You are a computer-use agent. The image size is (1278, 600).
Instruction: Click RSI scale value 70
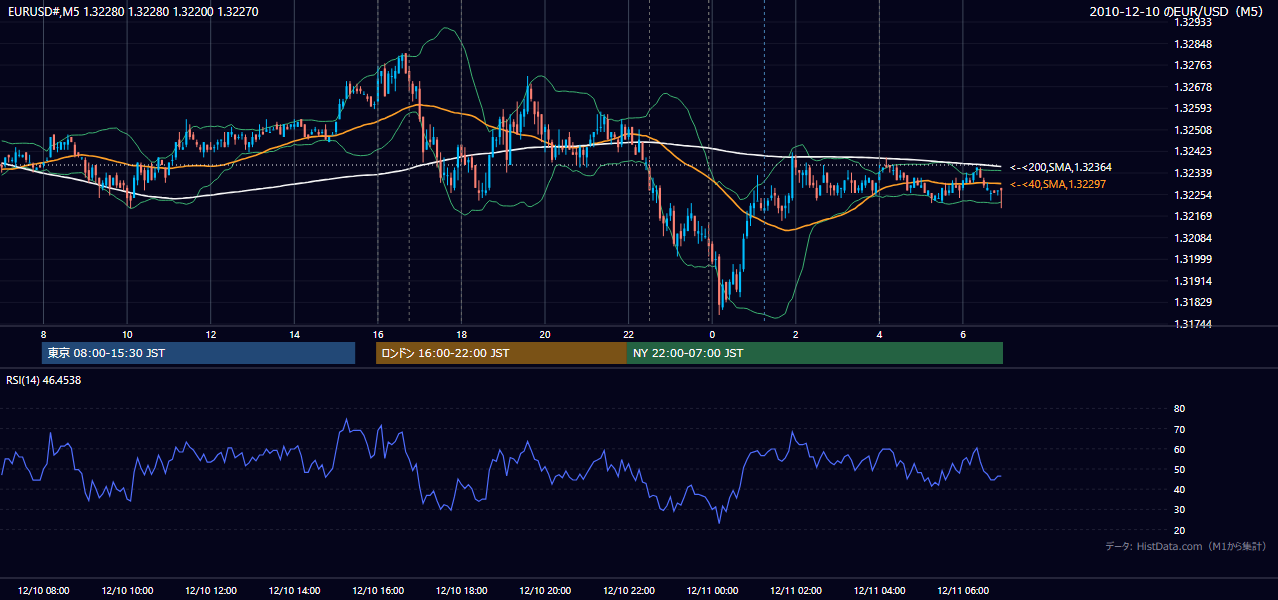pyautogui.click(x=1180, y=429)
